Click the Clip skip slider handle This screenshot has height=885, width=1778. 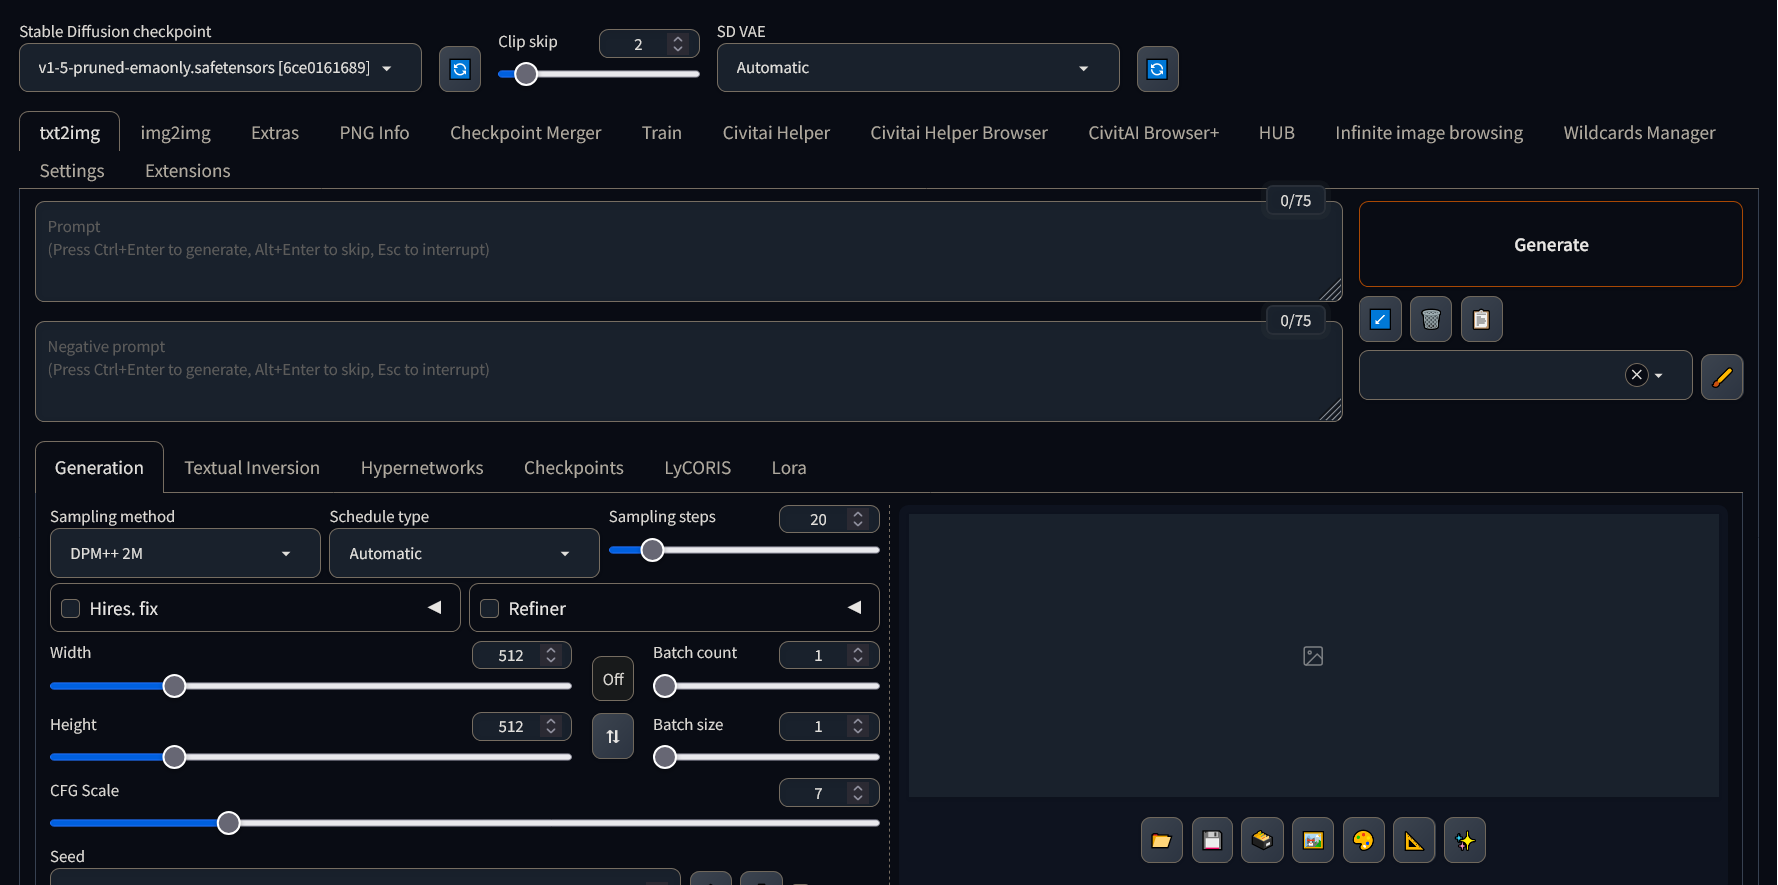[x=526, y=74]
